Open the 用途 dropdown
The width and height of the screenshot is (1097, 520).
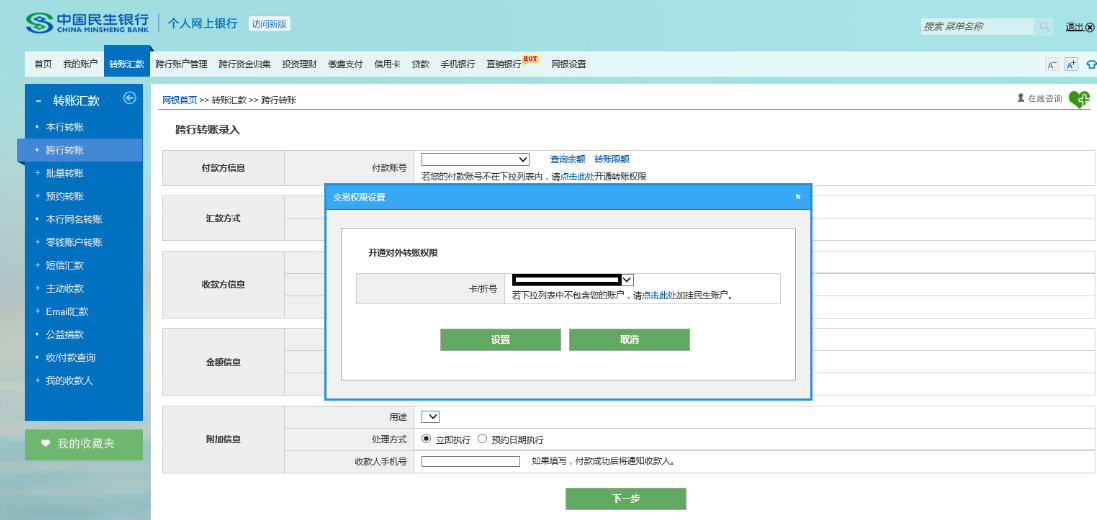pyautogui.click(x=431, y=417)
